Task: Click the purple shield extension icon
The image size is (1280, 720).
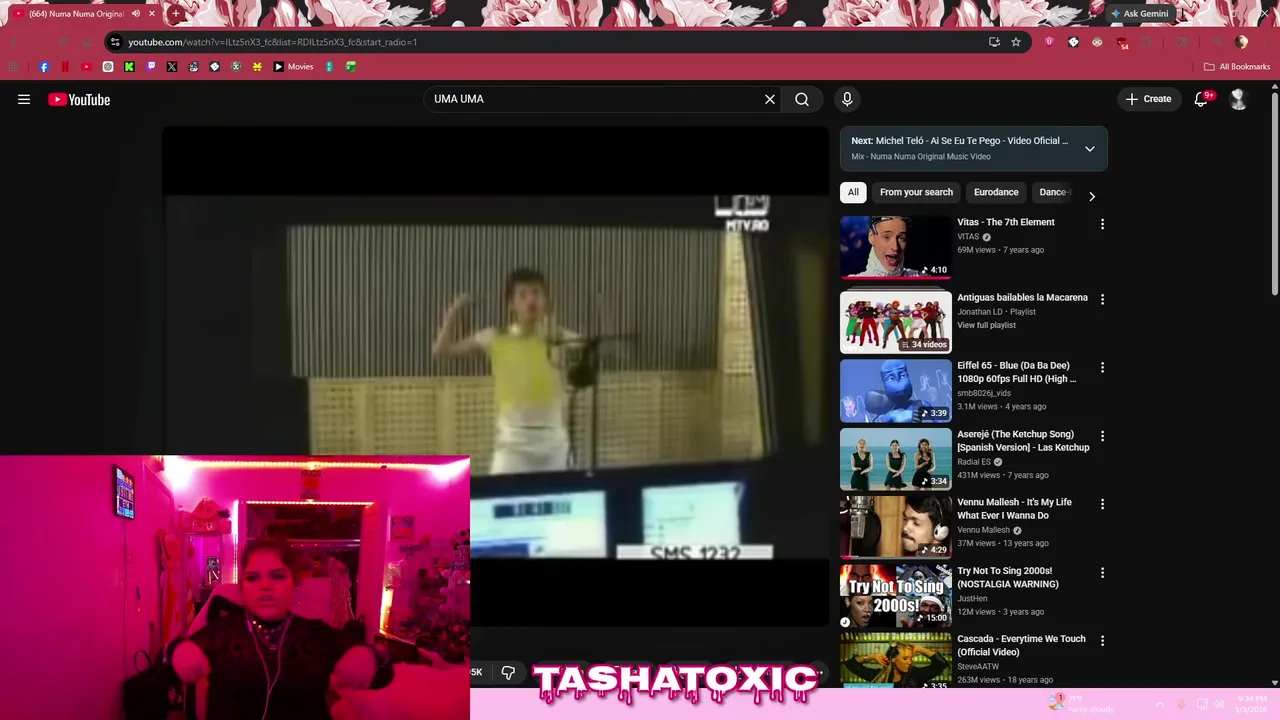Action: coord(1048,42)
